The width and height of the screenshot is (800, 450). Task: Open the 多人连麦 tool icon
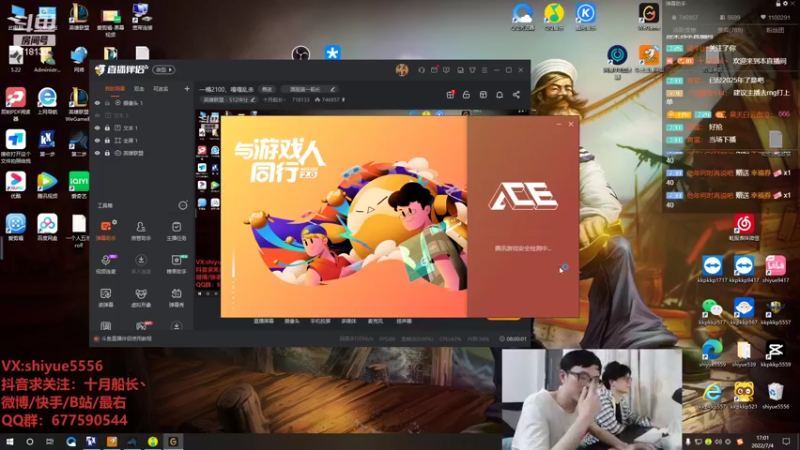pyautogui.click(x=141, y=264)
